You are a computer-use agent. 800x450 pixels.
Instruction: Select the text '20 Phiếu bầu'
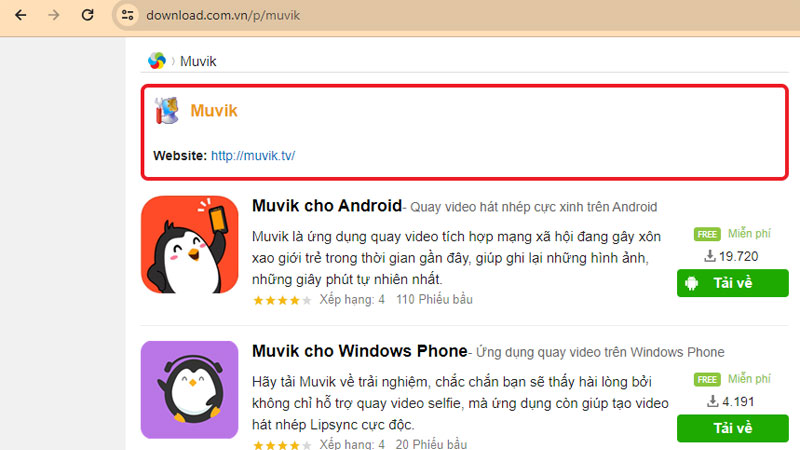point(431,444)
